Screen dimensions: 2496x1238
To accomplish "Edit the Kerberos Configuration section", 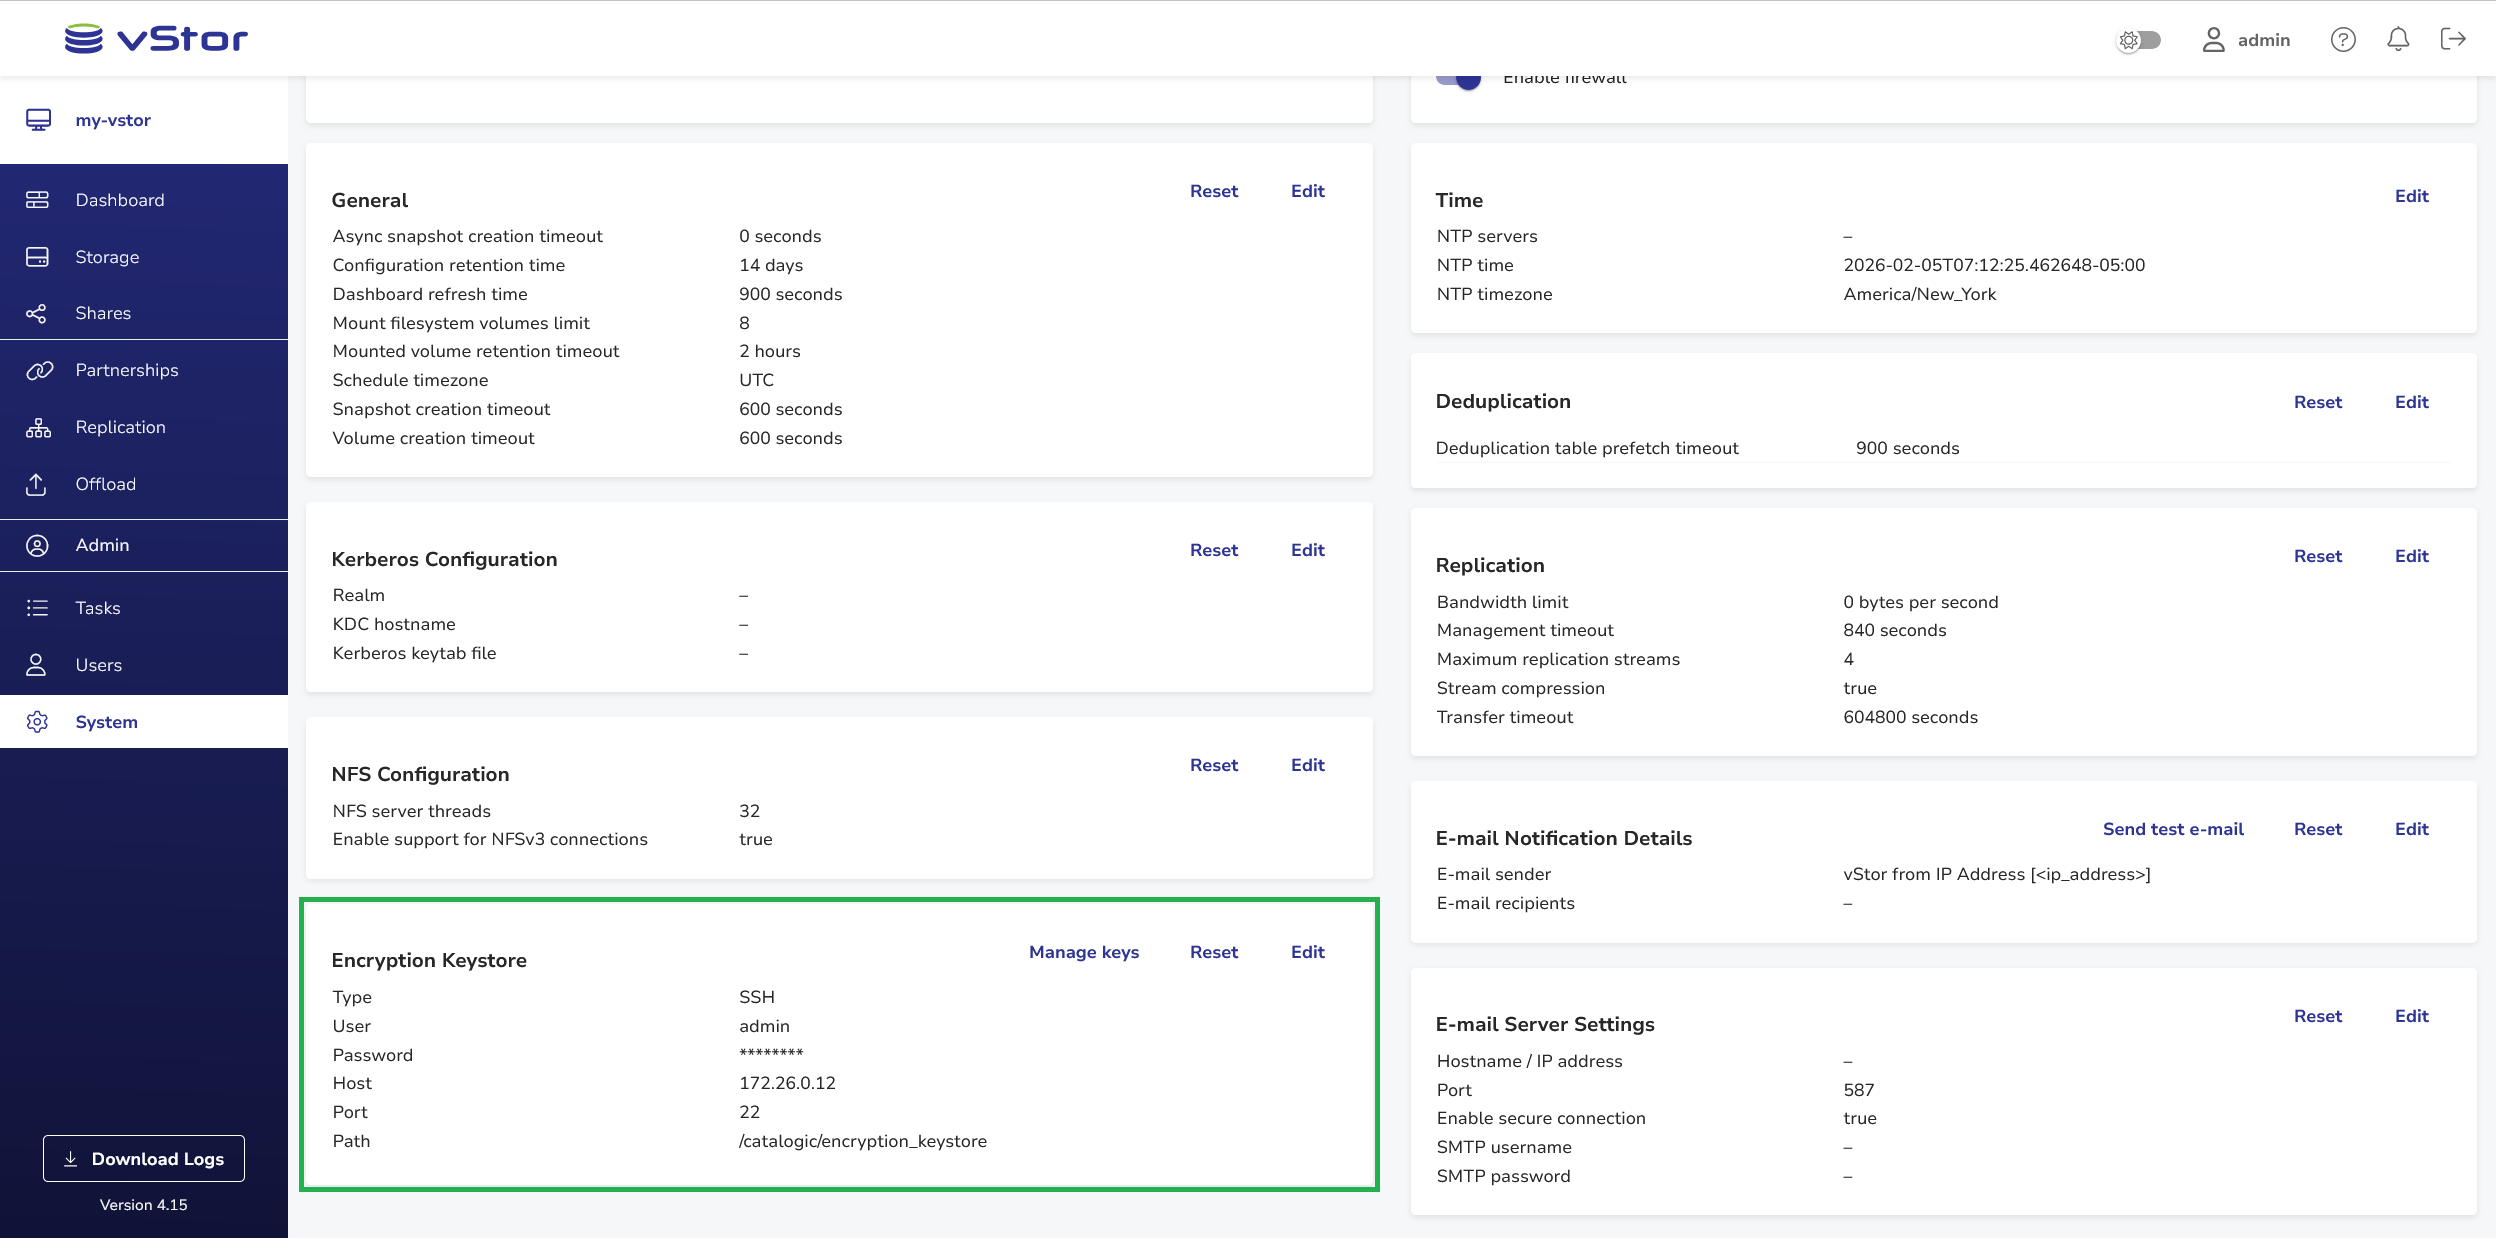I will [x=1307, y=550].
